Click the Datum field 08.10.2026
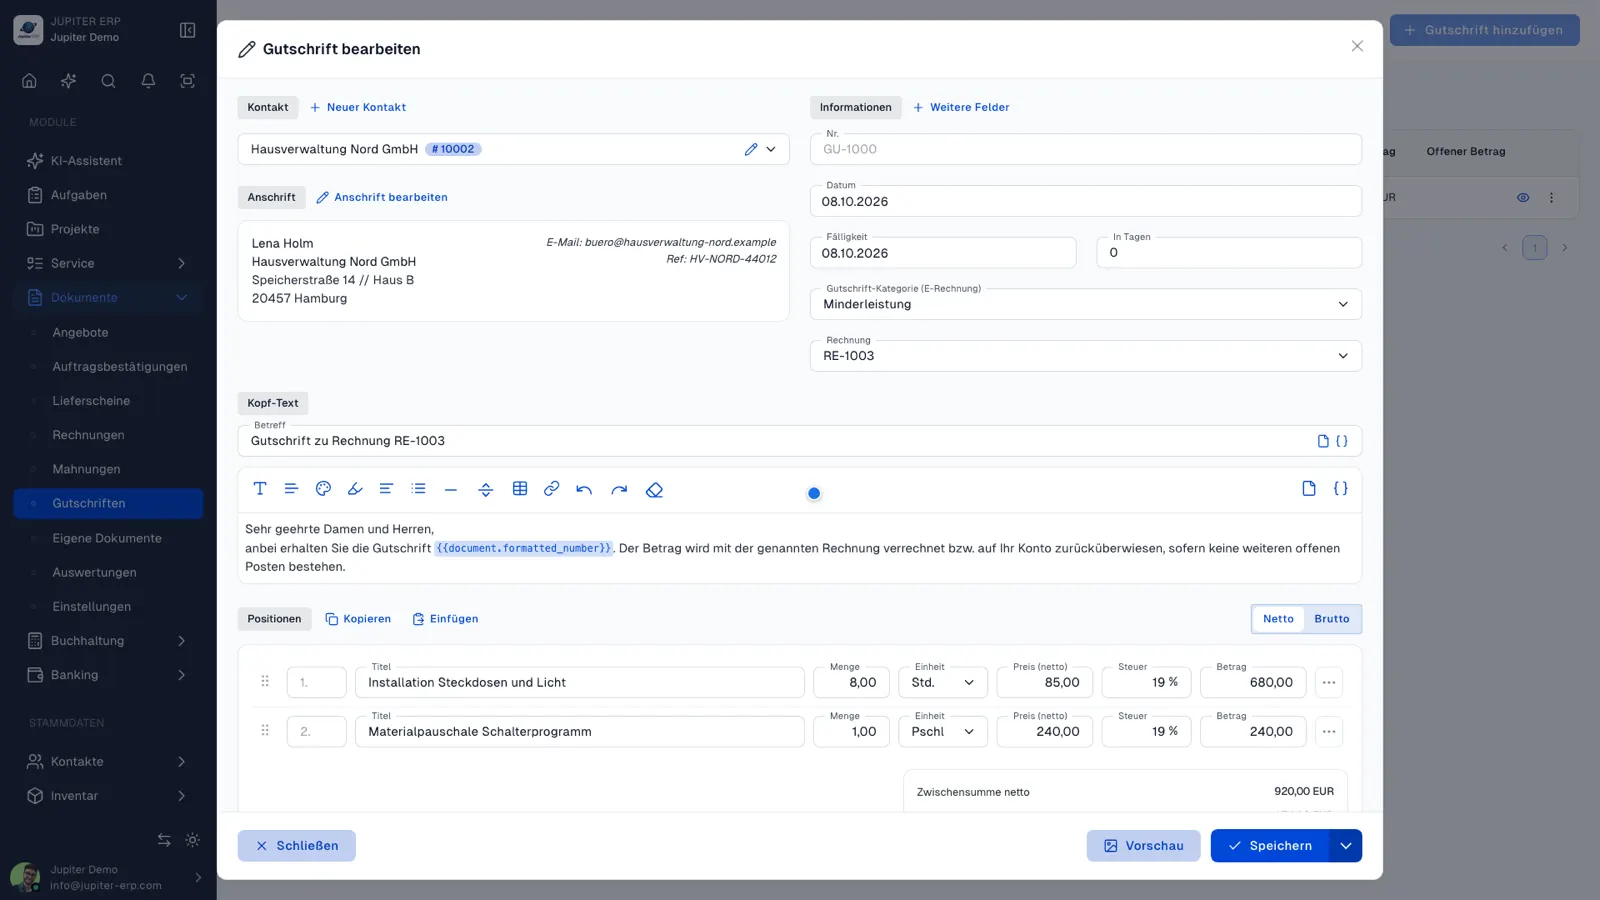 tap(1086, 201)
